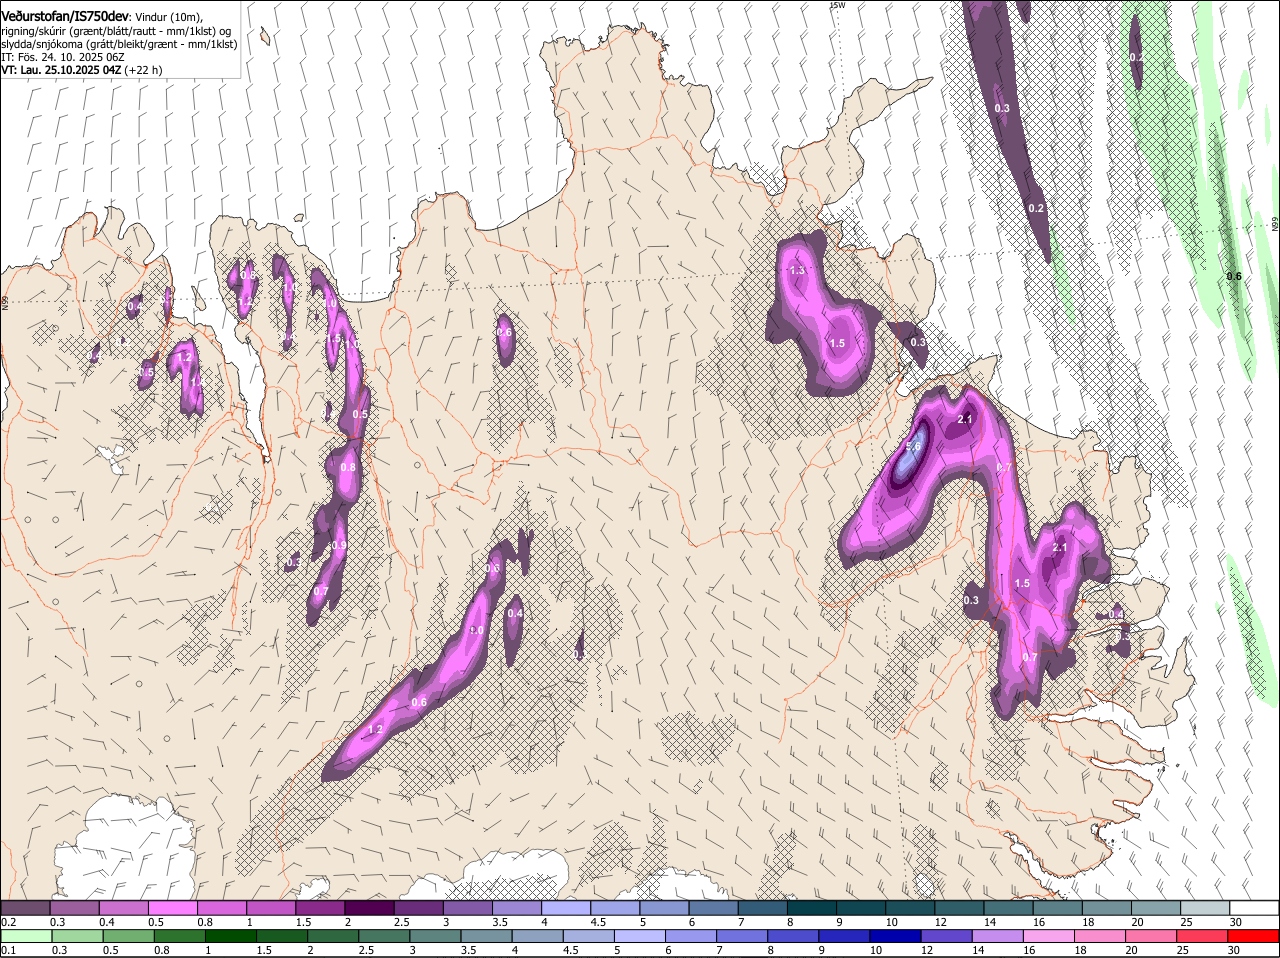The image size is (1280, 958).
Task: Select the purple 14–16 swatch on the lower scale
Action: click(999, 936)
